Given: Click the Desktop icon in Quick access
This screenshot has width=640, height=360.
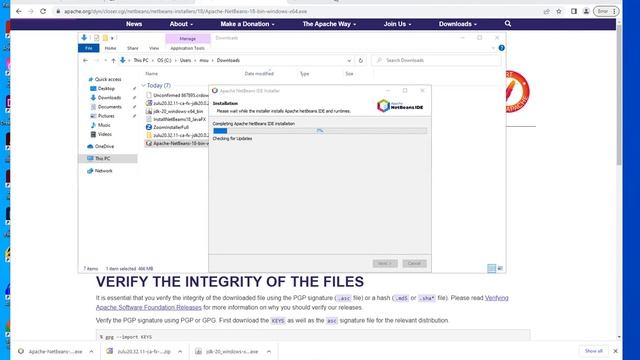Looking at the screenshot, I should (93, 88).
